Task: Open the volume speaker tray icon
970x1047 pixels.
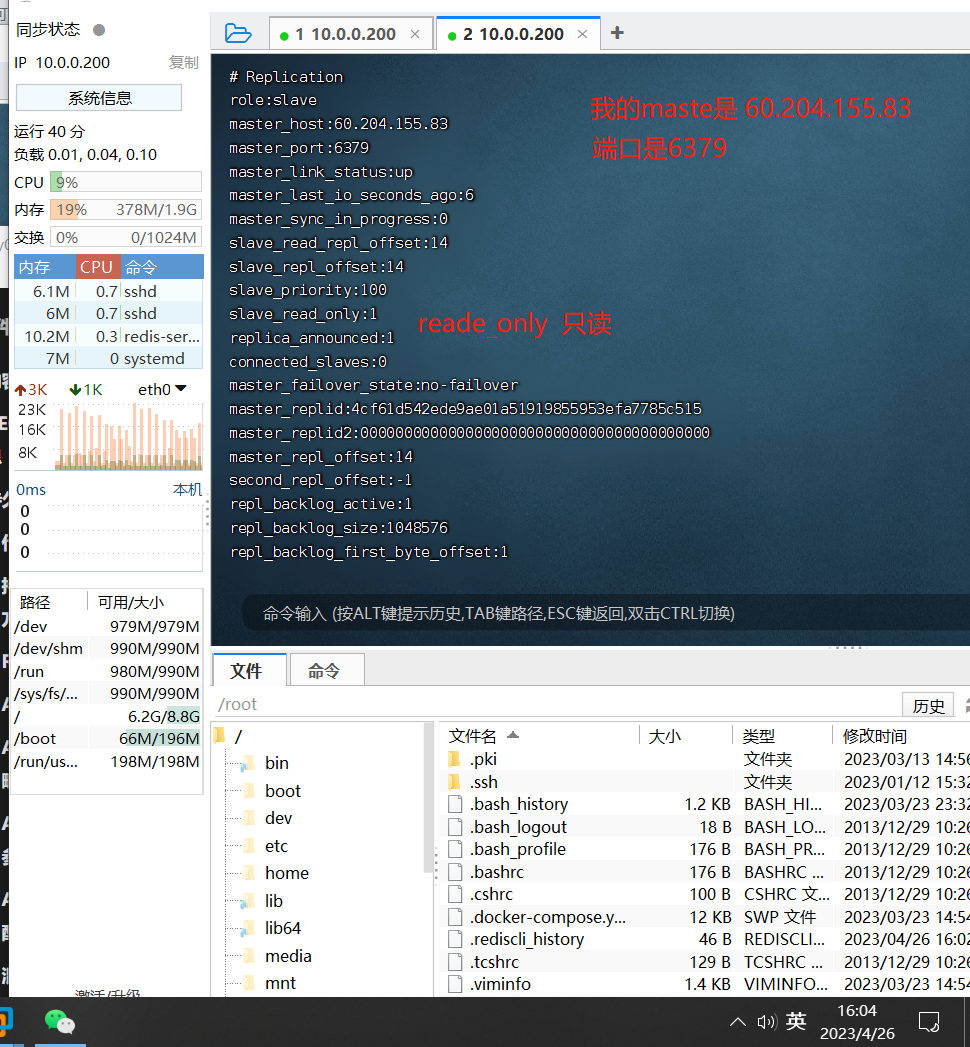Action: (x=766, y=1022)
